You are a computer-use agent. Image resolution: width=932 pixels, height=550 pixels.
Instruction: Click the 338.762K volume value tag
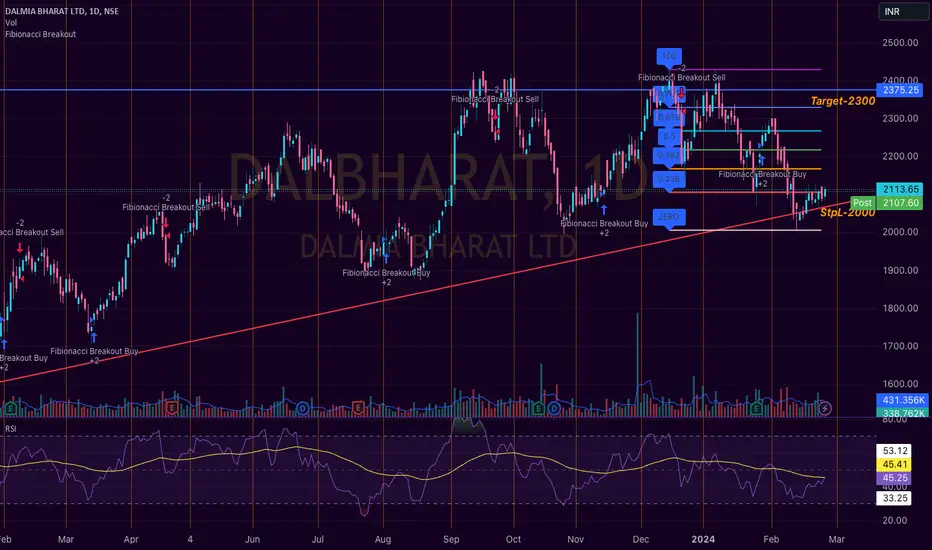(903, 413)
